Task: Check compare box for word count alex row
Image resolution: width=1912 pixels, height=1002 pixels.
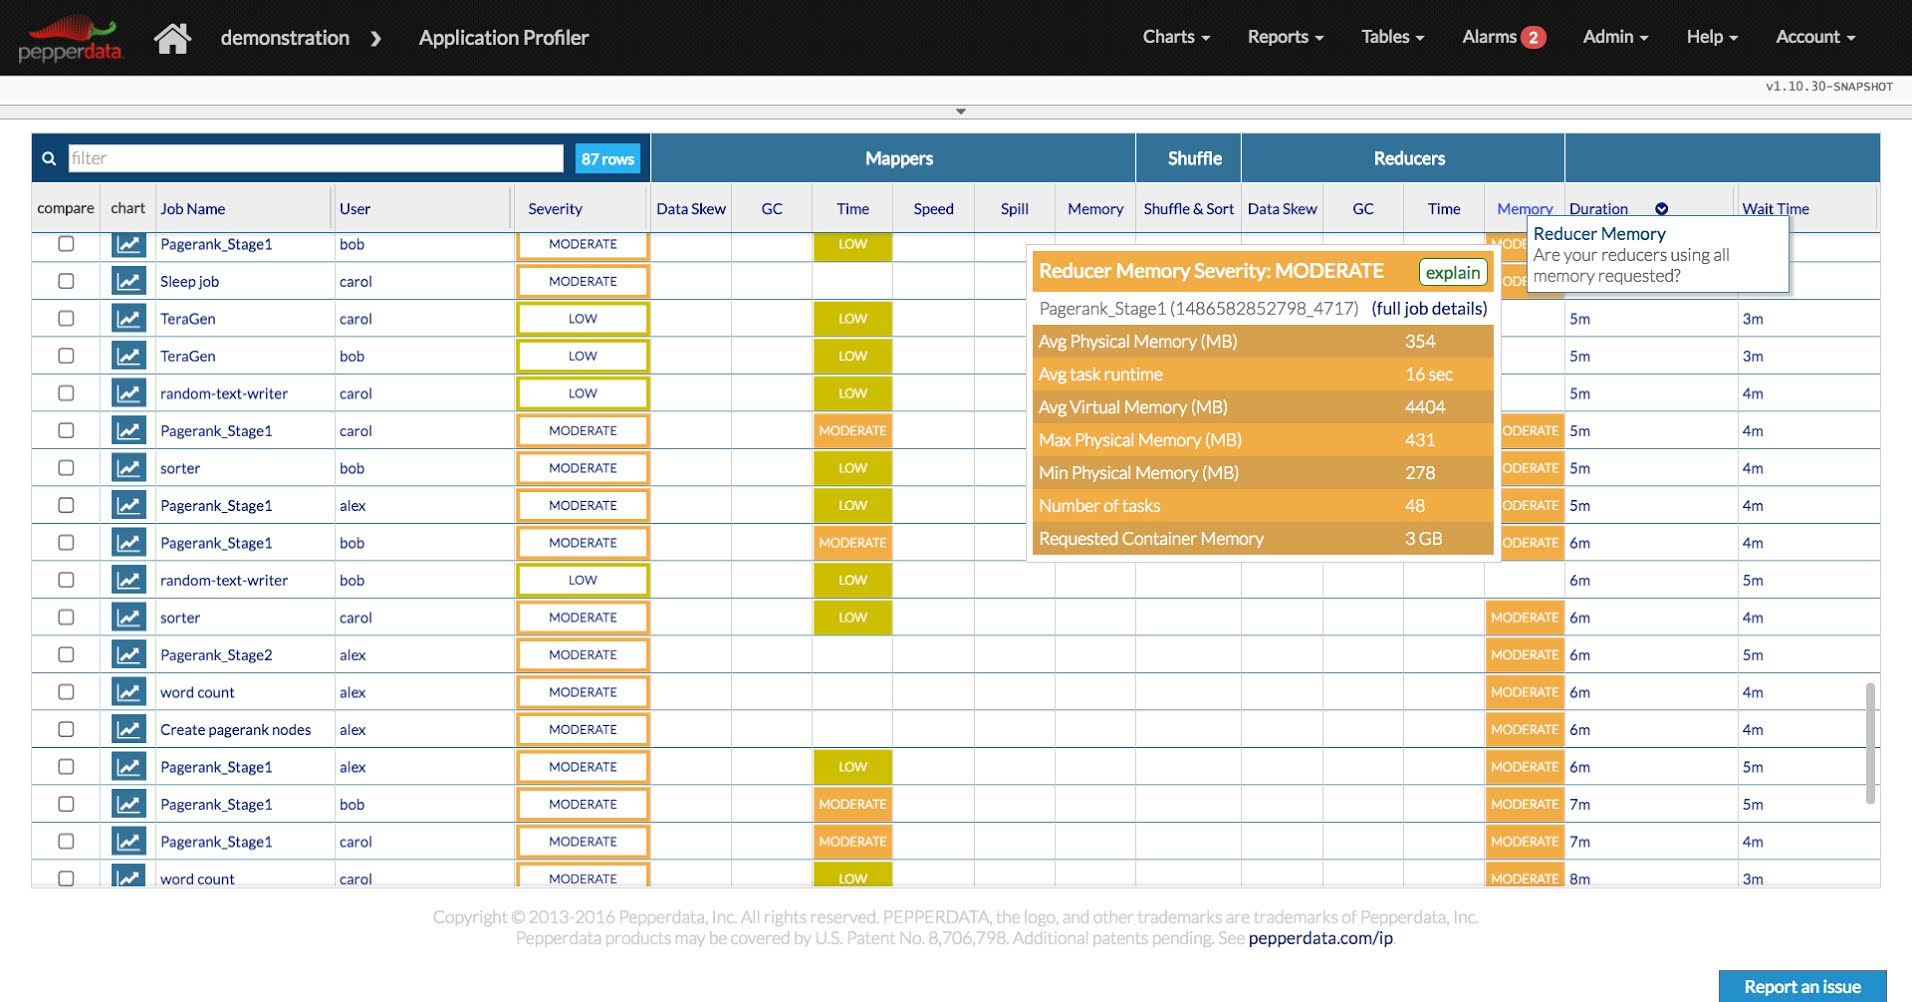Action: point(66,692)
